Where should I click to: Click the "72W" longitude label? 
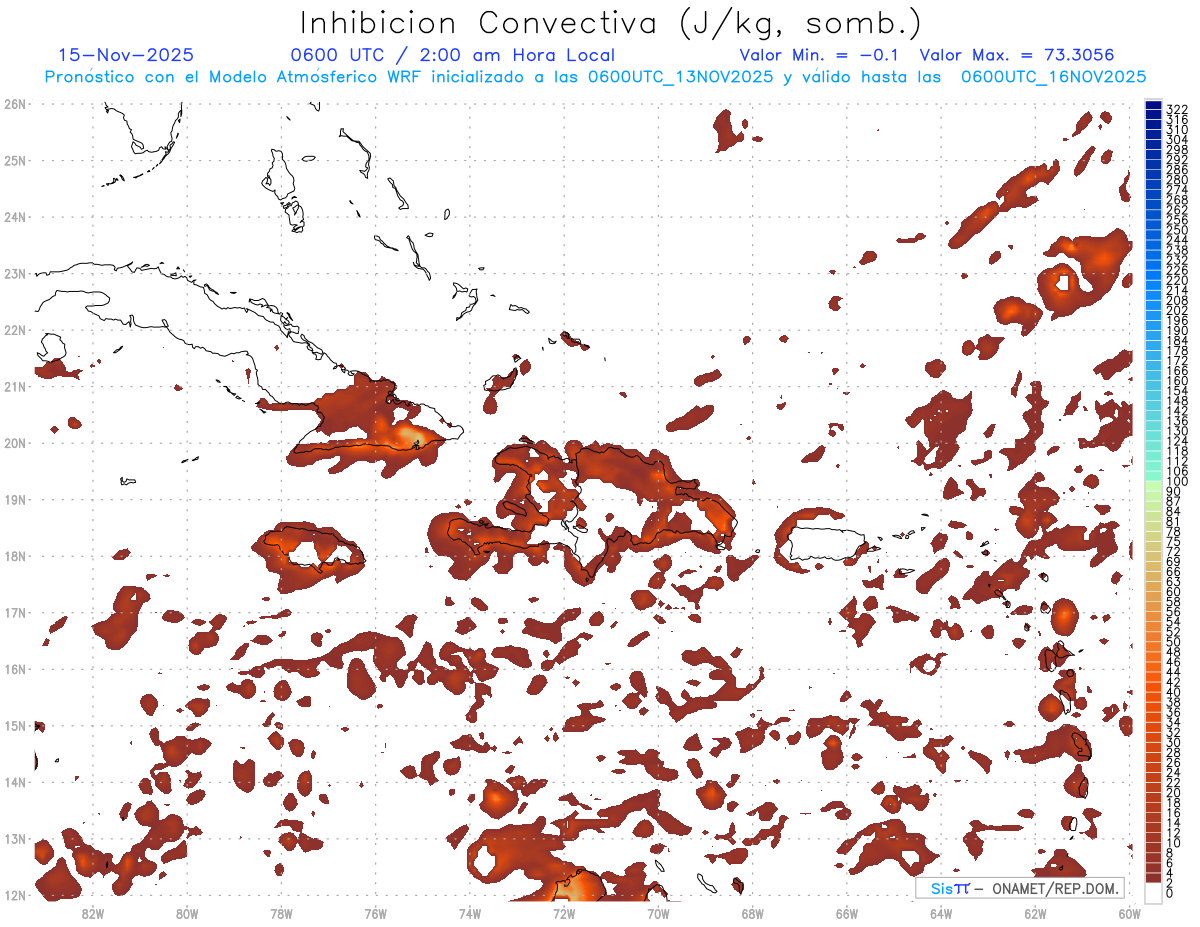(564, 913)
